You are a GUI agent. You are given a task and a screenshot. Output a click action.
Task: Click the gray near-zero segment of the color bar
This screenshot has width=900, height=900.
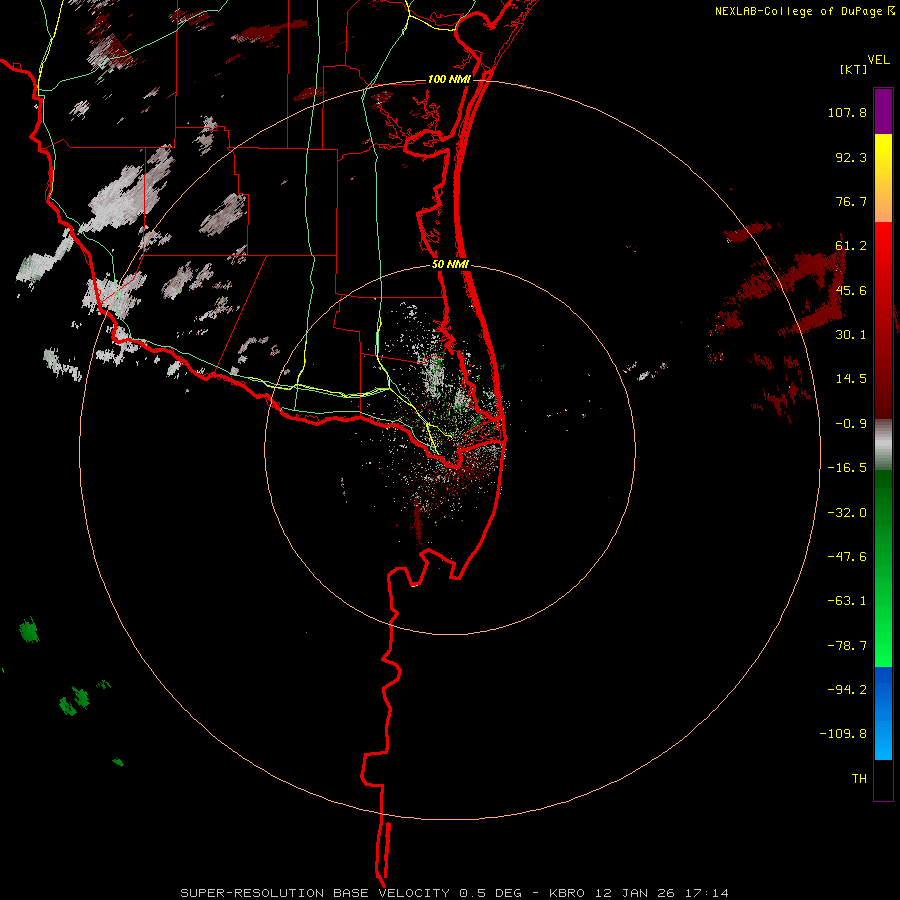(x=883, y=445)
